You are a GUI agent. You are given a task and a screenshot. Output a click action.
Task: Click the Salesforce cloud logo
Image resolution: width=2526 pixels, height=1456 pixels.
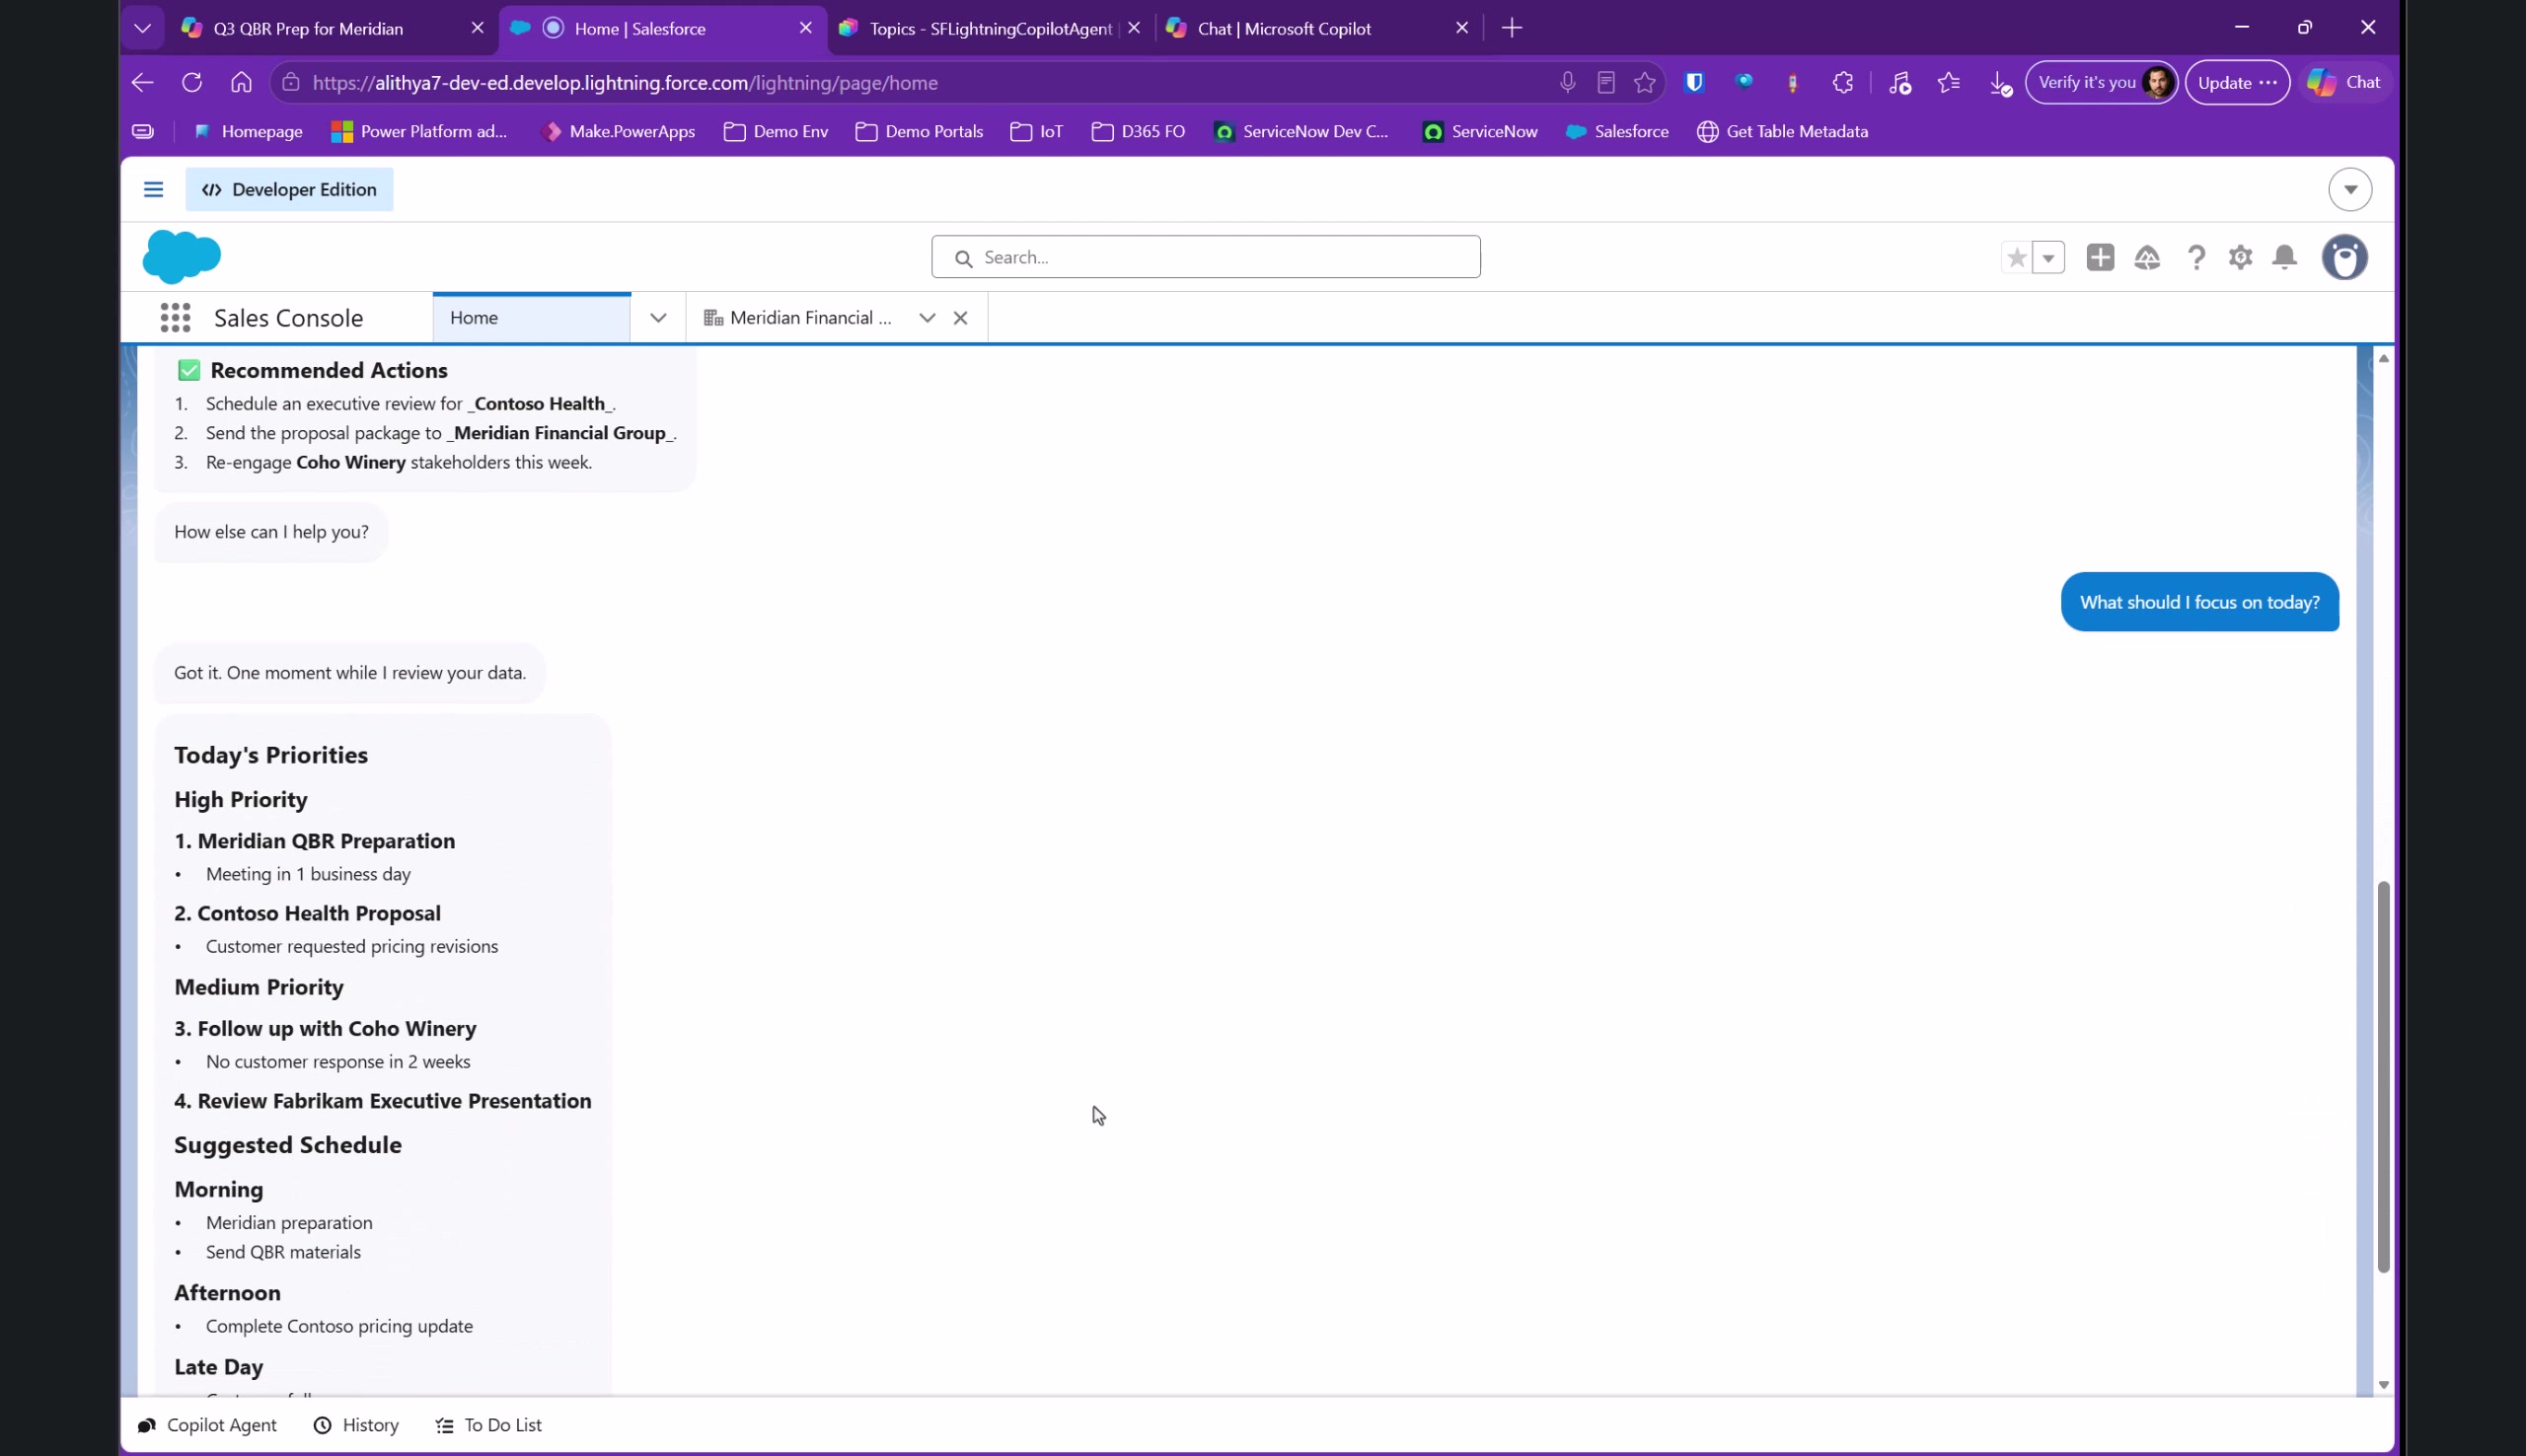[182, 256]
